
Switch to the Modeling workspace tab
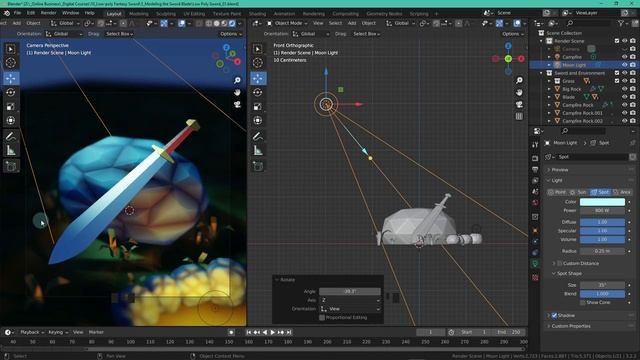pos(139,13)
